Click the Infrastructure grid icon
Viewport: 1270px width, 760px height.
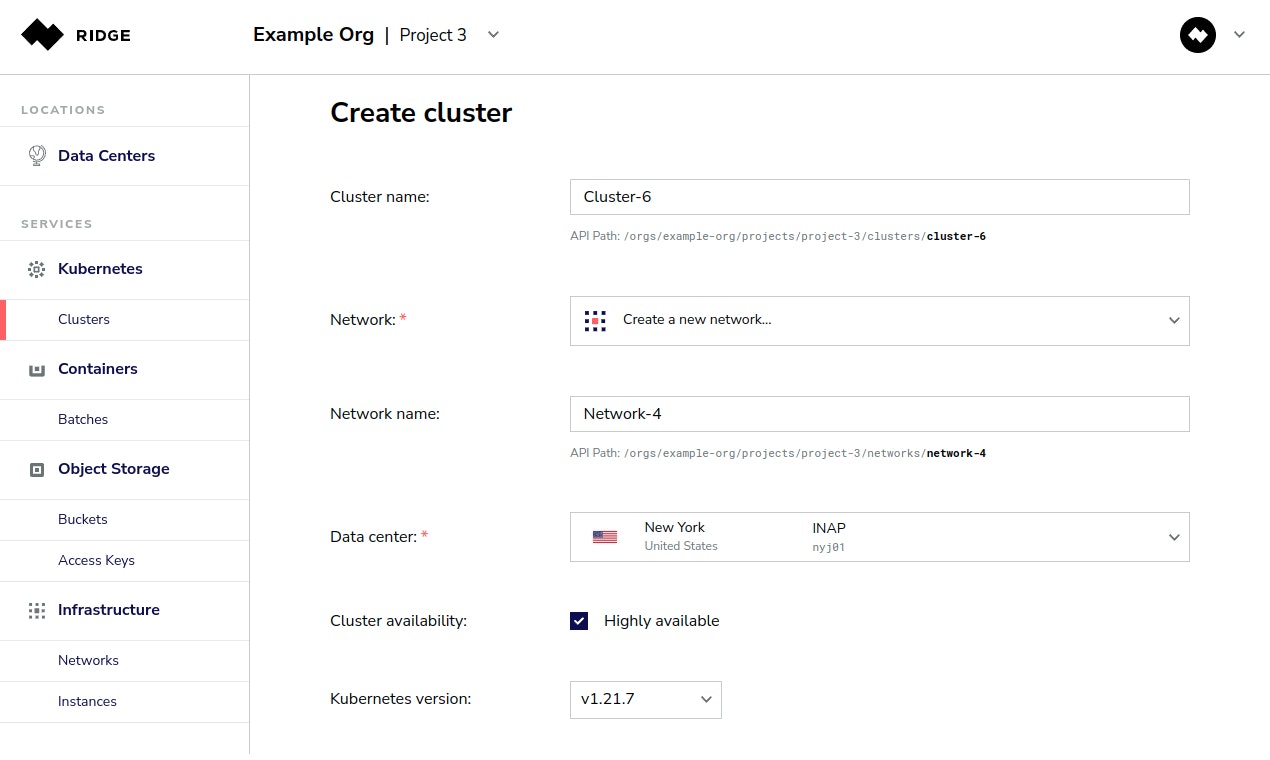click(x=37, y=610)
